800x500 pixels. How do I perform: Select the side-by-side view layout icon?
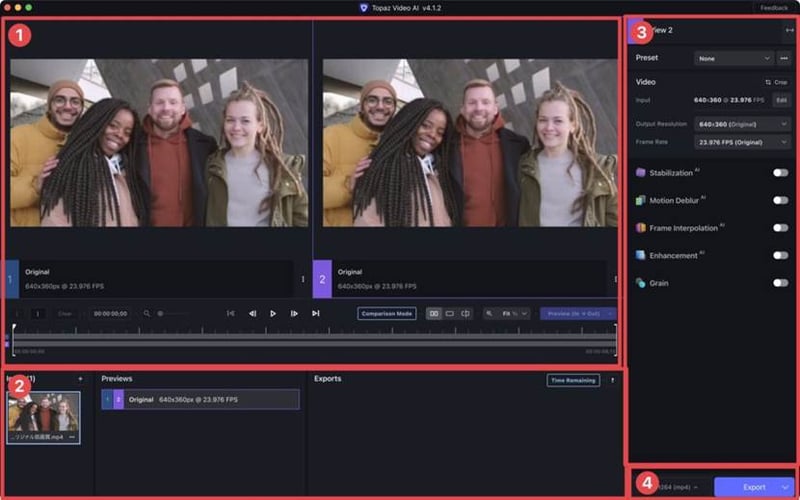pos(434,313)
